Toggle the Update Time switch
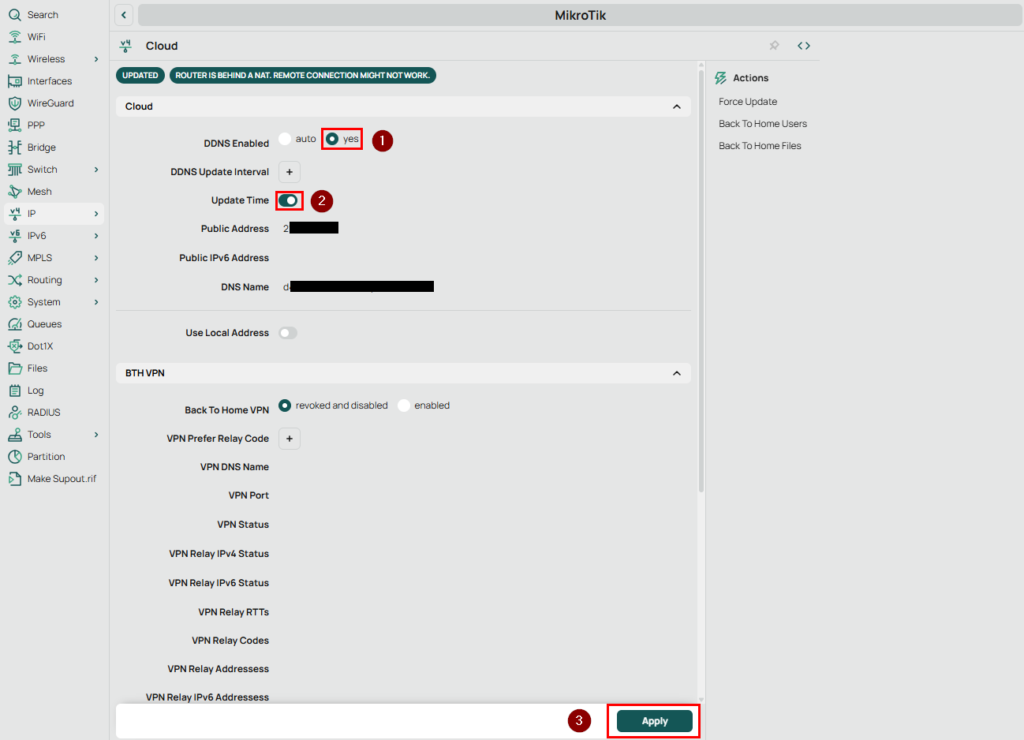The image size is (1024, 740). [289, 201]
